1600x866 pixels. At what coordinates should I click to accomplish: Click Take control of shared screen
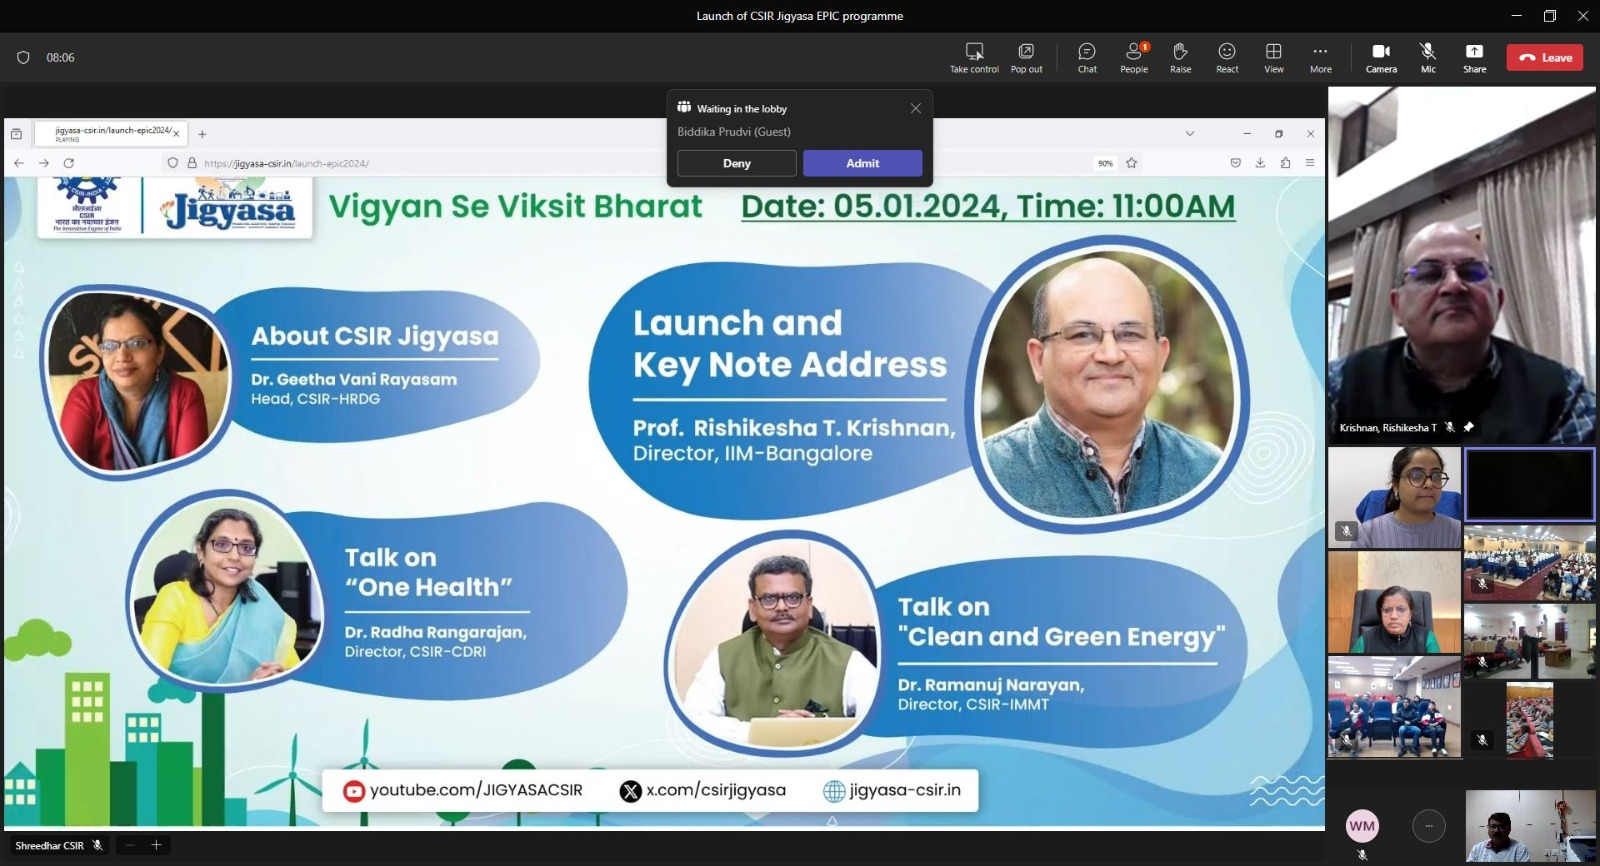[974, 57]
